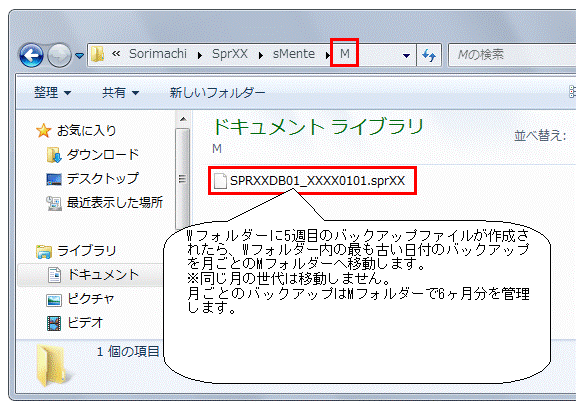Click the navigation pane scroll-up arrow
Screen dimensions: 576x409
tap(183, 119)
